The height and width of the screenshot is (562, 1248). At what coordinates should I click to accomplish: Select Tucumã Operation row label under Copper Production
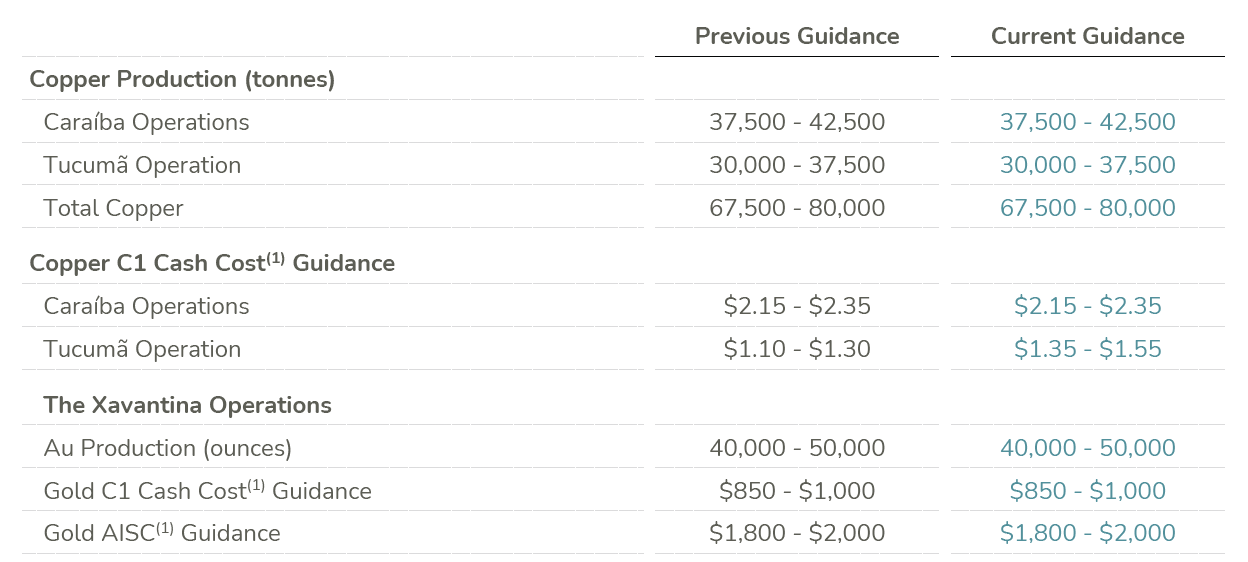point(142,166)
